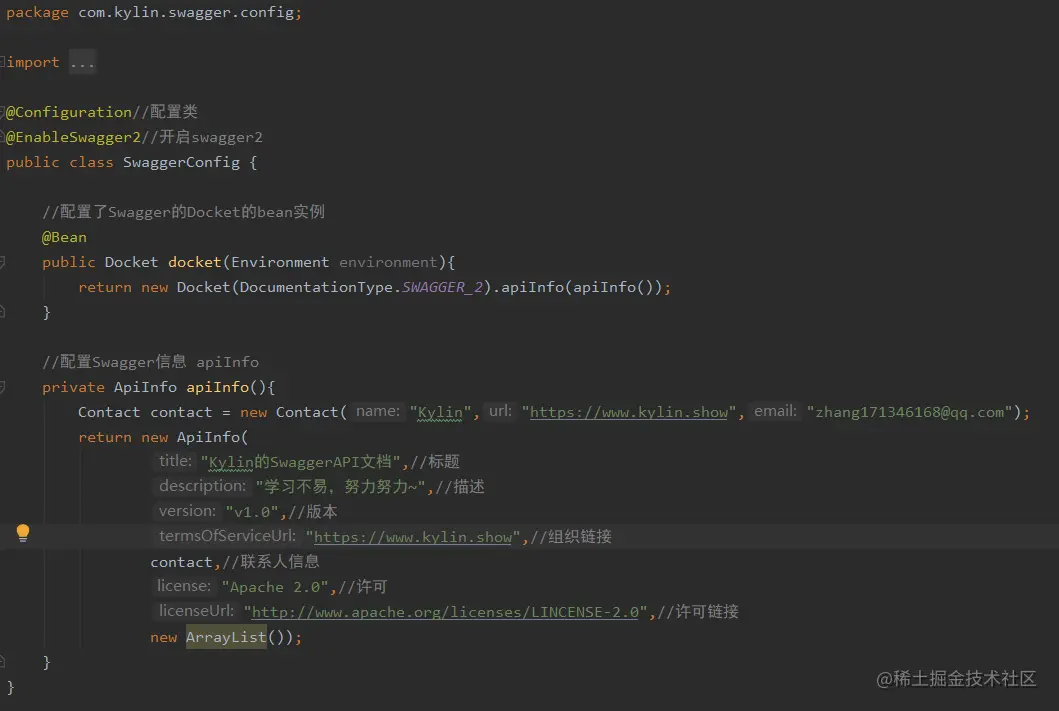Open the termsOfServiceUrl kylin.show link

coord(413,537)
